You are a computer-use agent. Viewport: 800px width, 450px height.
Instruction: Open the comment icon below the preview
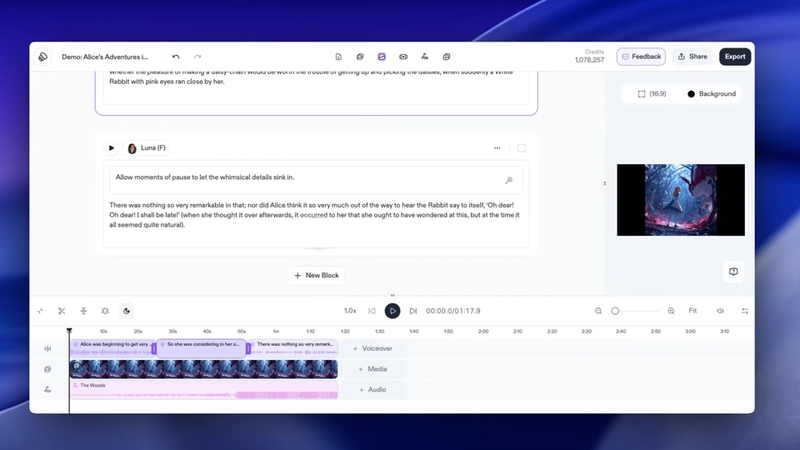click(x=733, y=271)
